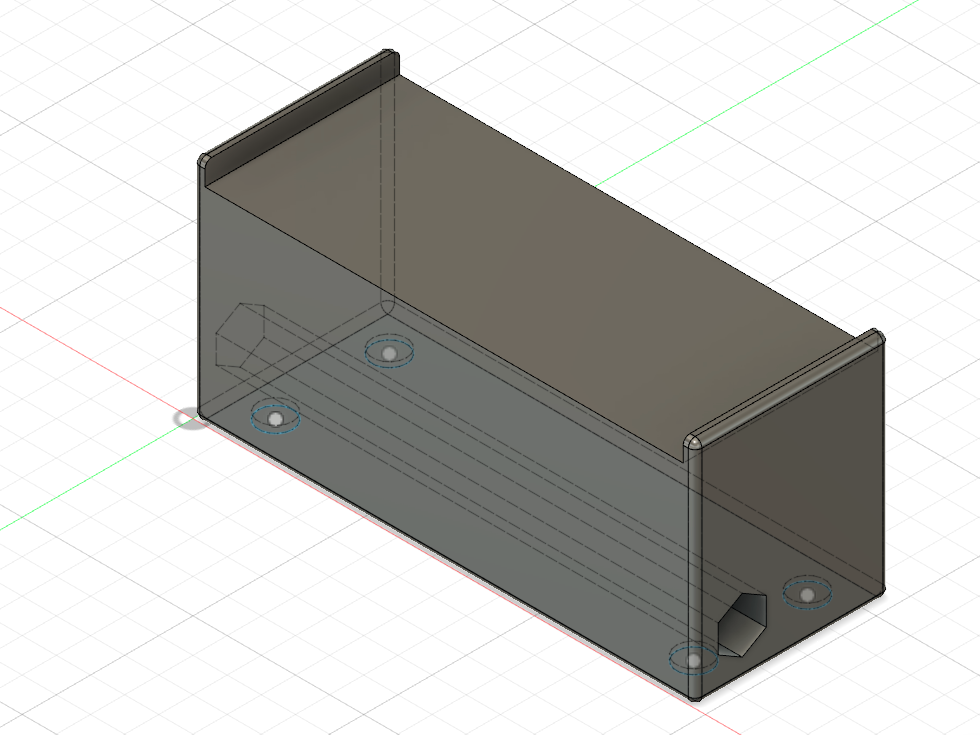Select the back-left mounting hole on the floor
This screenshot has height=735, width=980.
[x=389, y=353]
